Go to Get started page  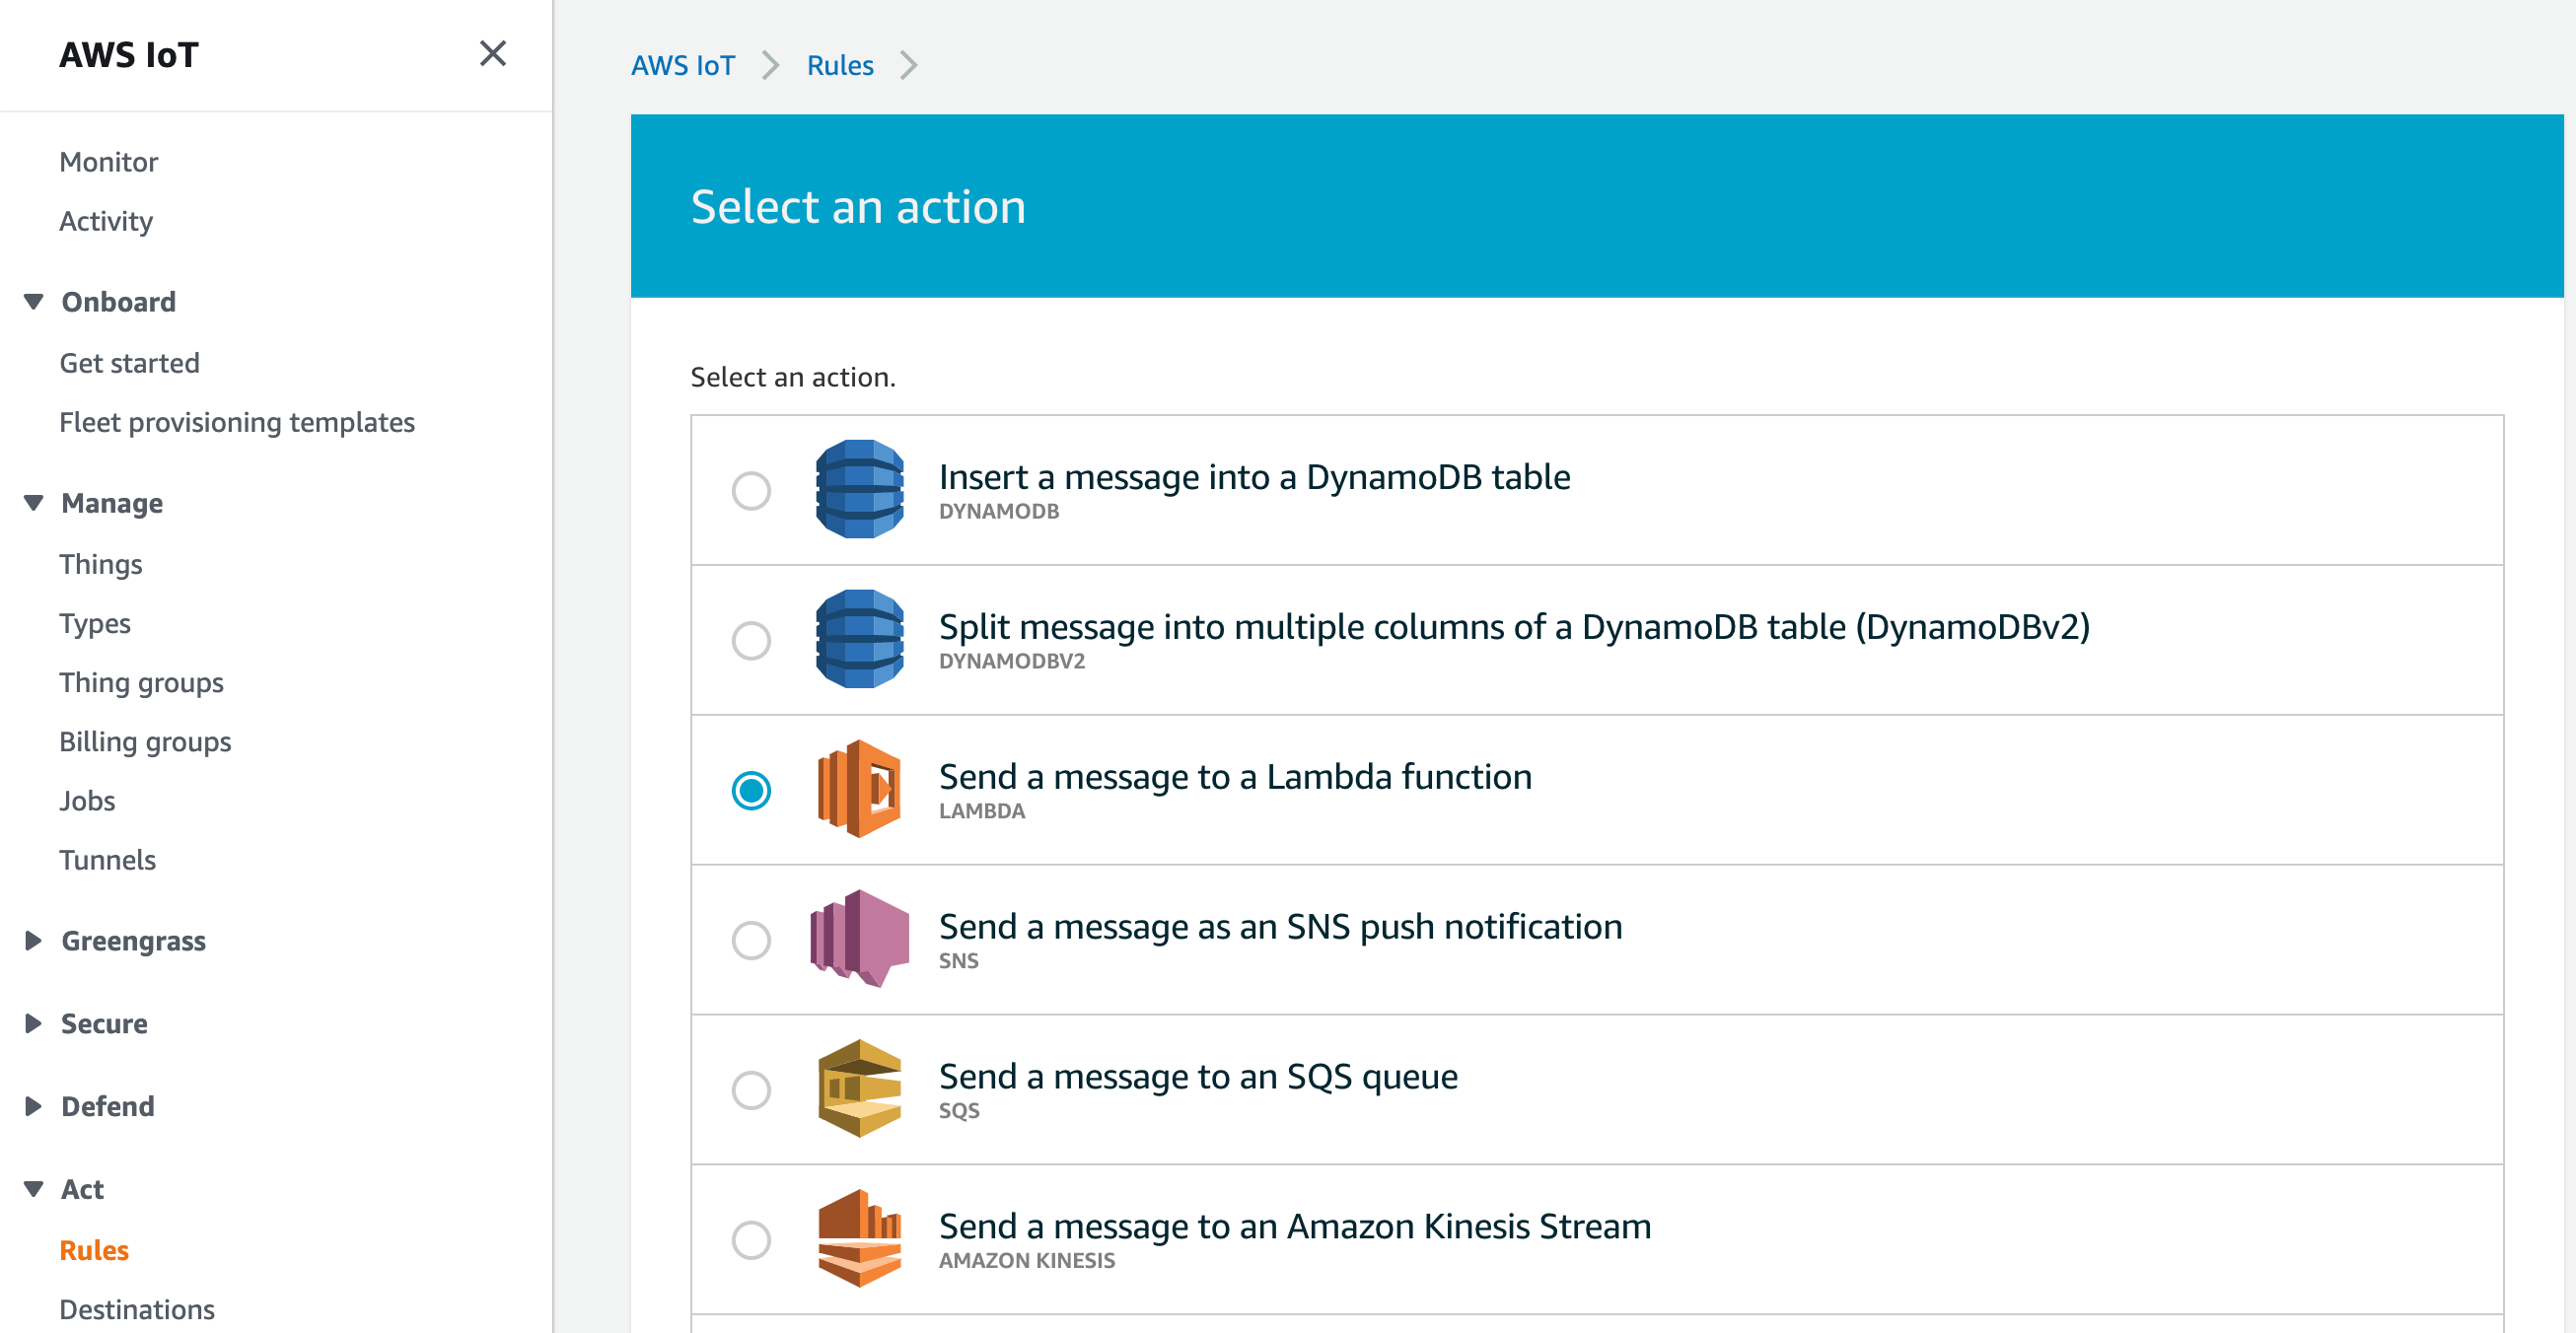click(130, 363)
